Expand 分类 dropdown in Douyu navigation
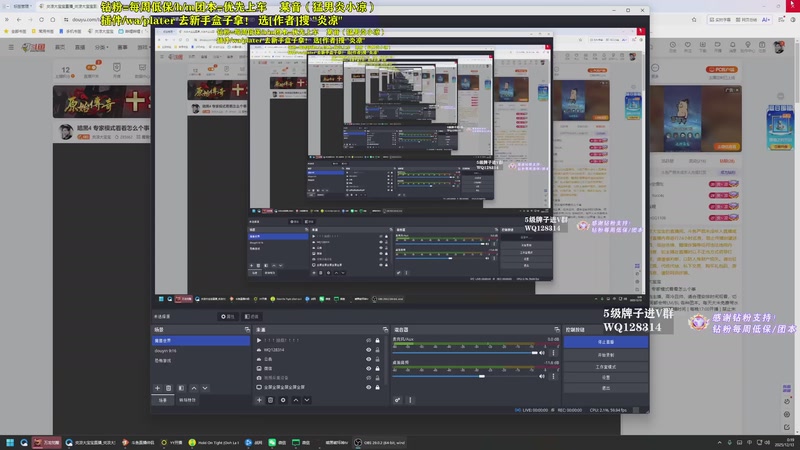Screen dimensions: 800x450 [x=101, y=47]
